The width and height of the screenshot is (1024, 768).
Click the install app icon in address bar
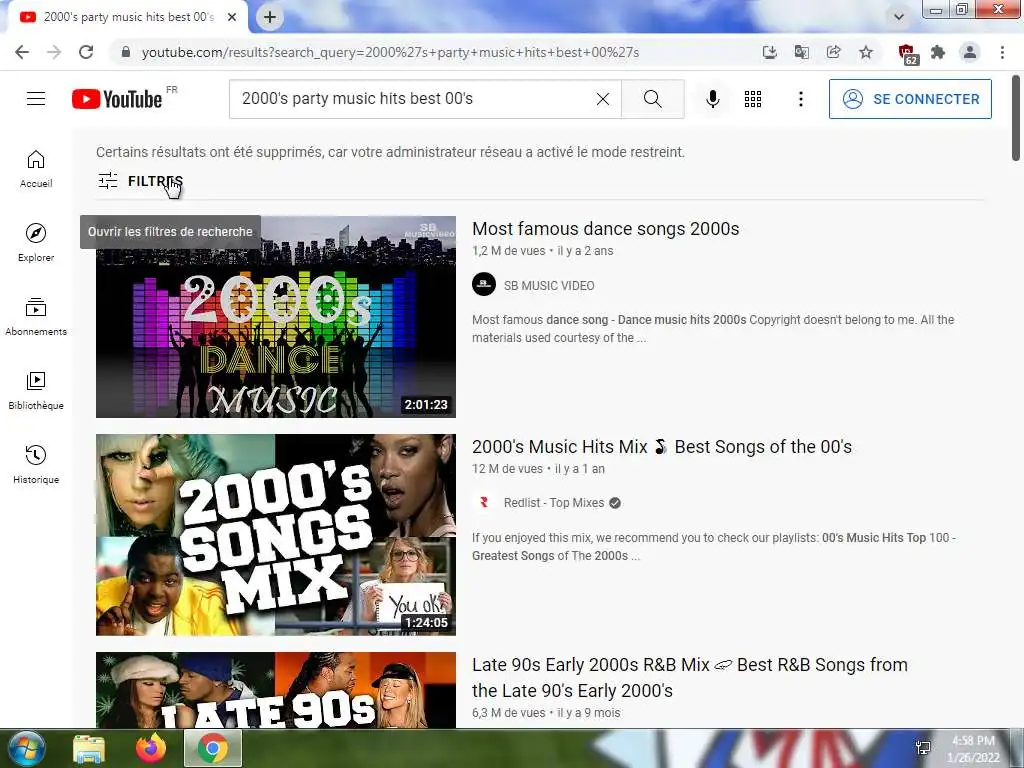click(x=769, y=52)
